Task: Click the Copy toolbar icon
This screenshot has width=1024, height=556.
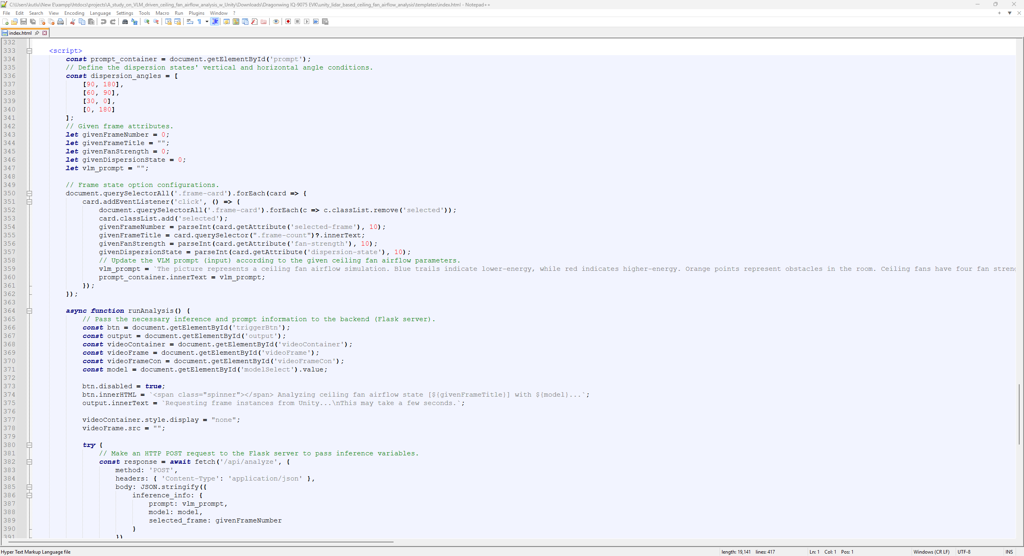Action: click(x=82, y=22)
